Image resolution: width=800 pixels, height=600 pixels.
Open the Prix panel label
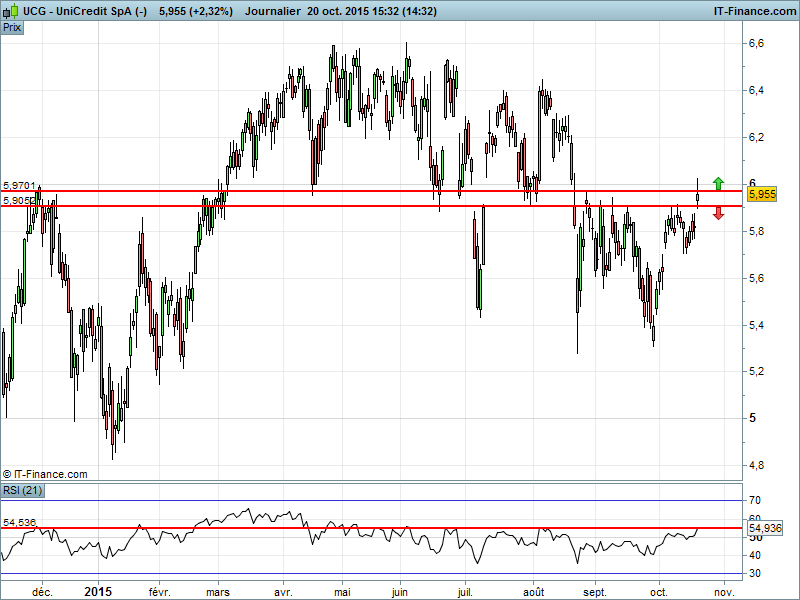click(x=12, y=27)
